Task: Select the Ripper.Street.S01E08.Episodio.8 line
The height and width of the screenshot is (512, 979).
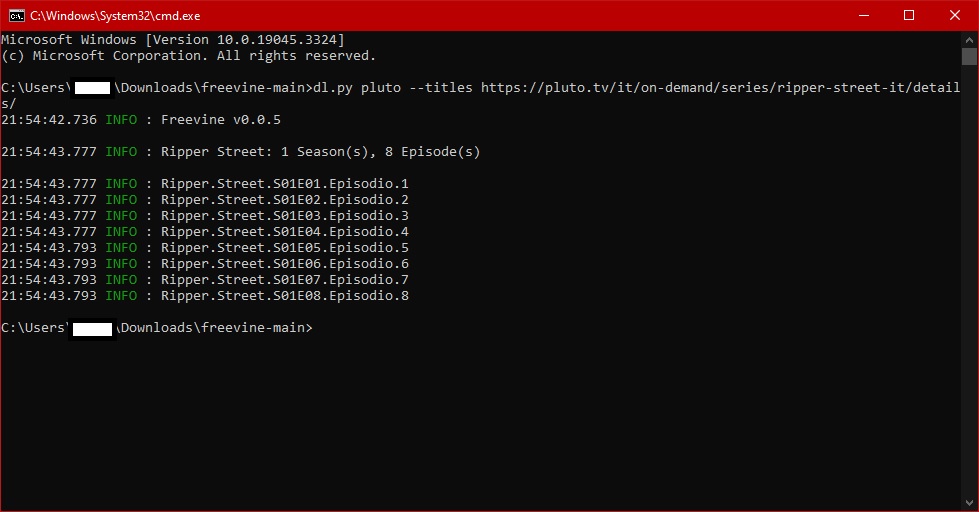Action: pyautogui.click(x=284, y=296)
